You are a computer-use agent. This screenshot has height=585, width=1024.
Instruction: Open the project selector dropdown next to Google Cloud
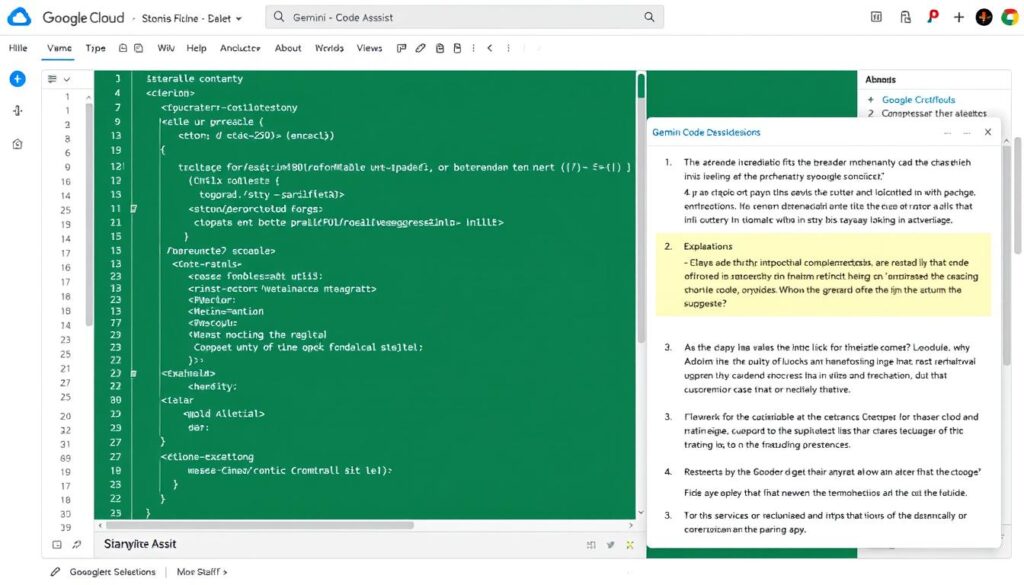191,18
